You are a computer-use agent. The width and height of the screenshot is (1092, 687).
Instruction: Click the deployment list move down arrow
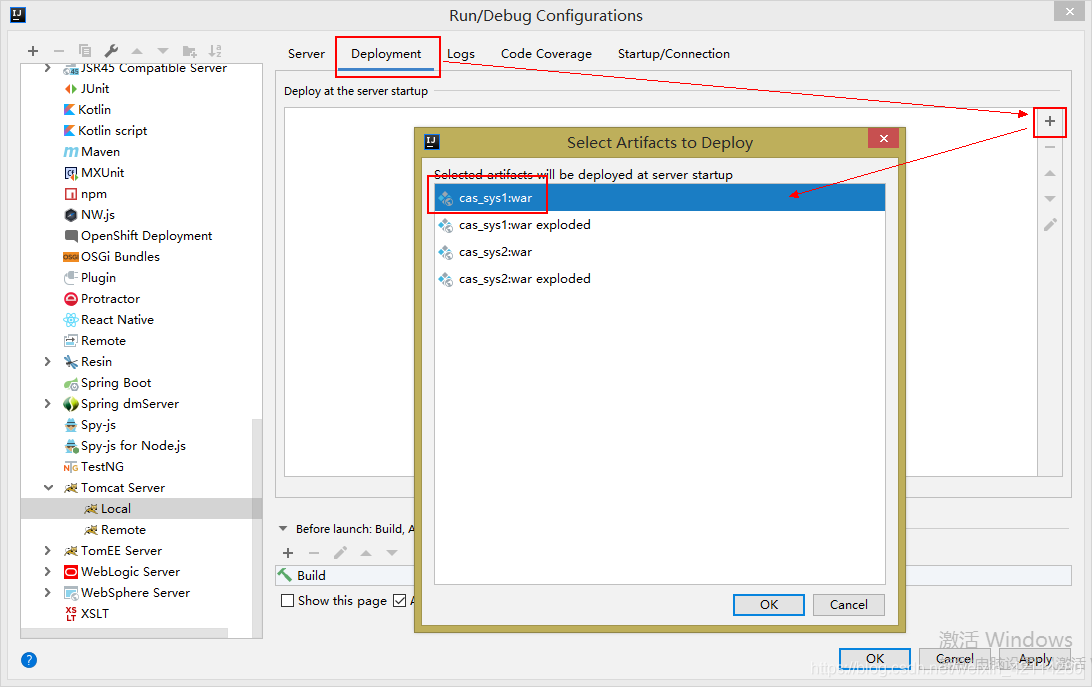point(1050,199)
